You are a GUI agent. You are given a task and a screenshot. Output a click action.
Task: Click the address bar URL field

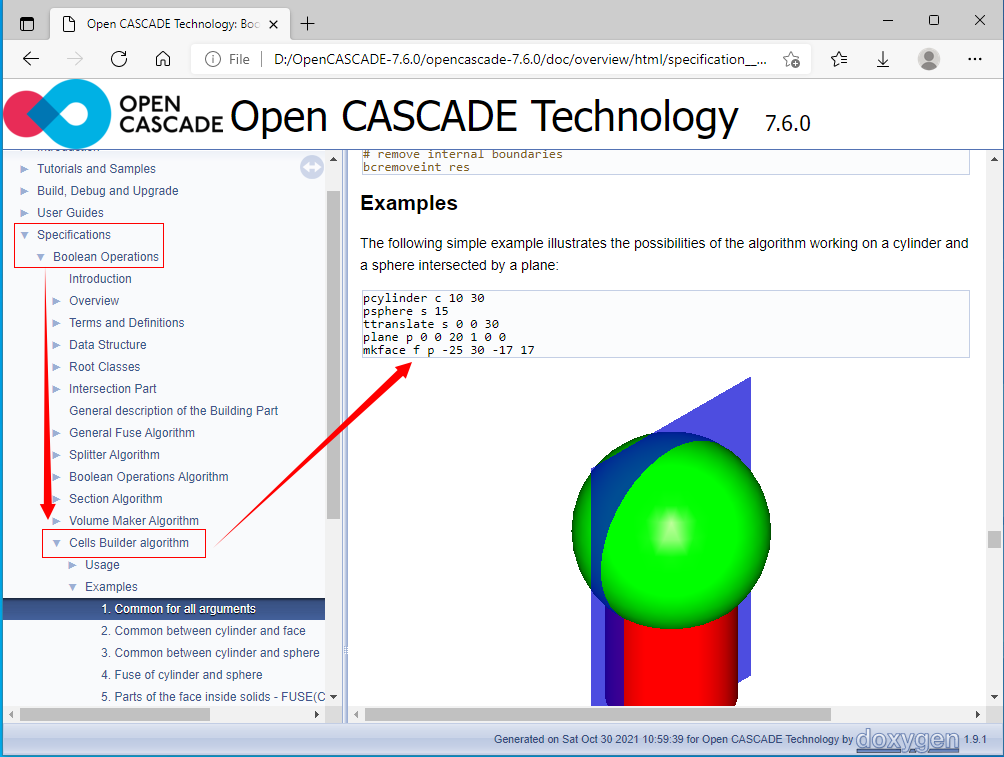pos(520,60)
